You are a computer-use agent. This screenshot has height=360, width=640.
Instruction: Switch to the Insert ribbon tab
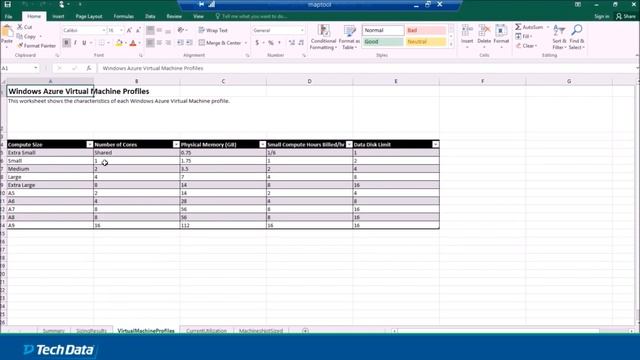(x=58, y=16)
